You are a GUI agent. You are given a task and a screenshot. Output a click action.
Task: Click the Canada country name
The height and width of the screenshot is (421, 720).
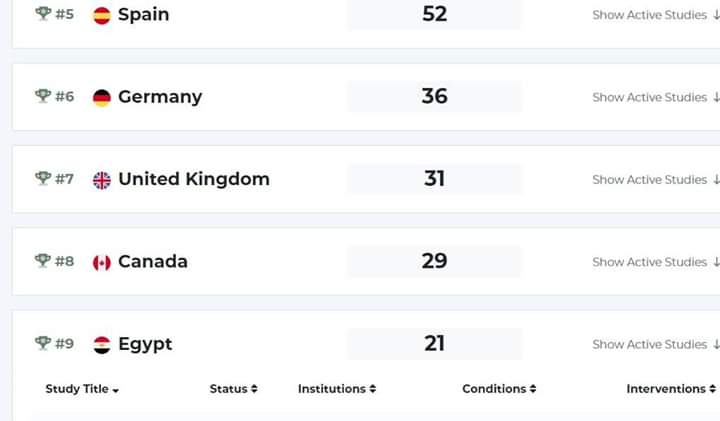click(x=152, y=262)
